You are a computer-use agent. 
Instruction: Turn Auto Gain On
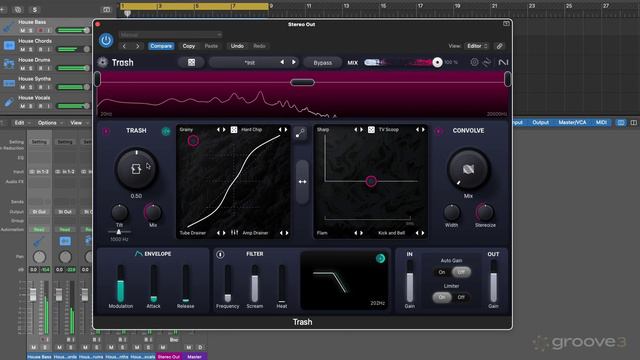point(442,272)
